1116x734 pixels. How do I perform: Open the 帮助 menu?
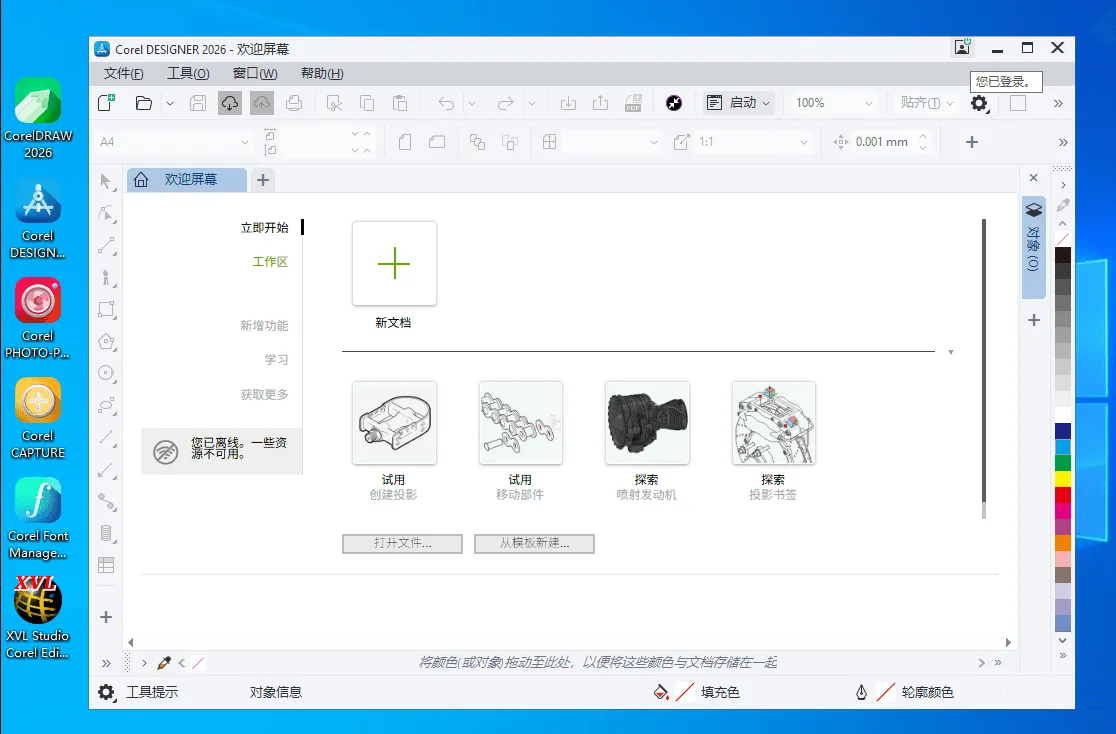point(322,73)
